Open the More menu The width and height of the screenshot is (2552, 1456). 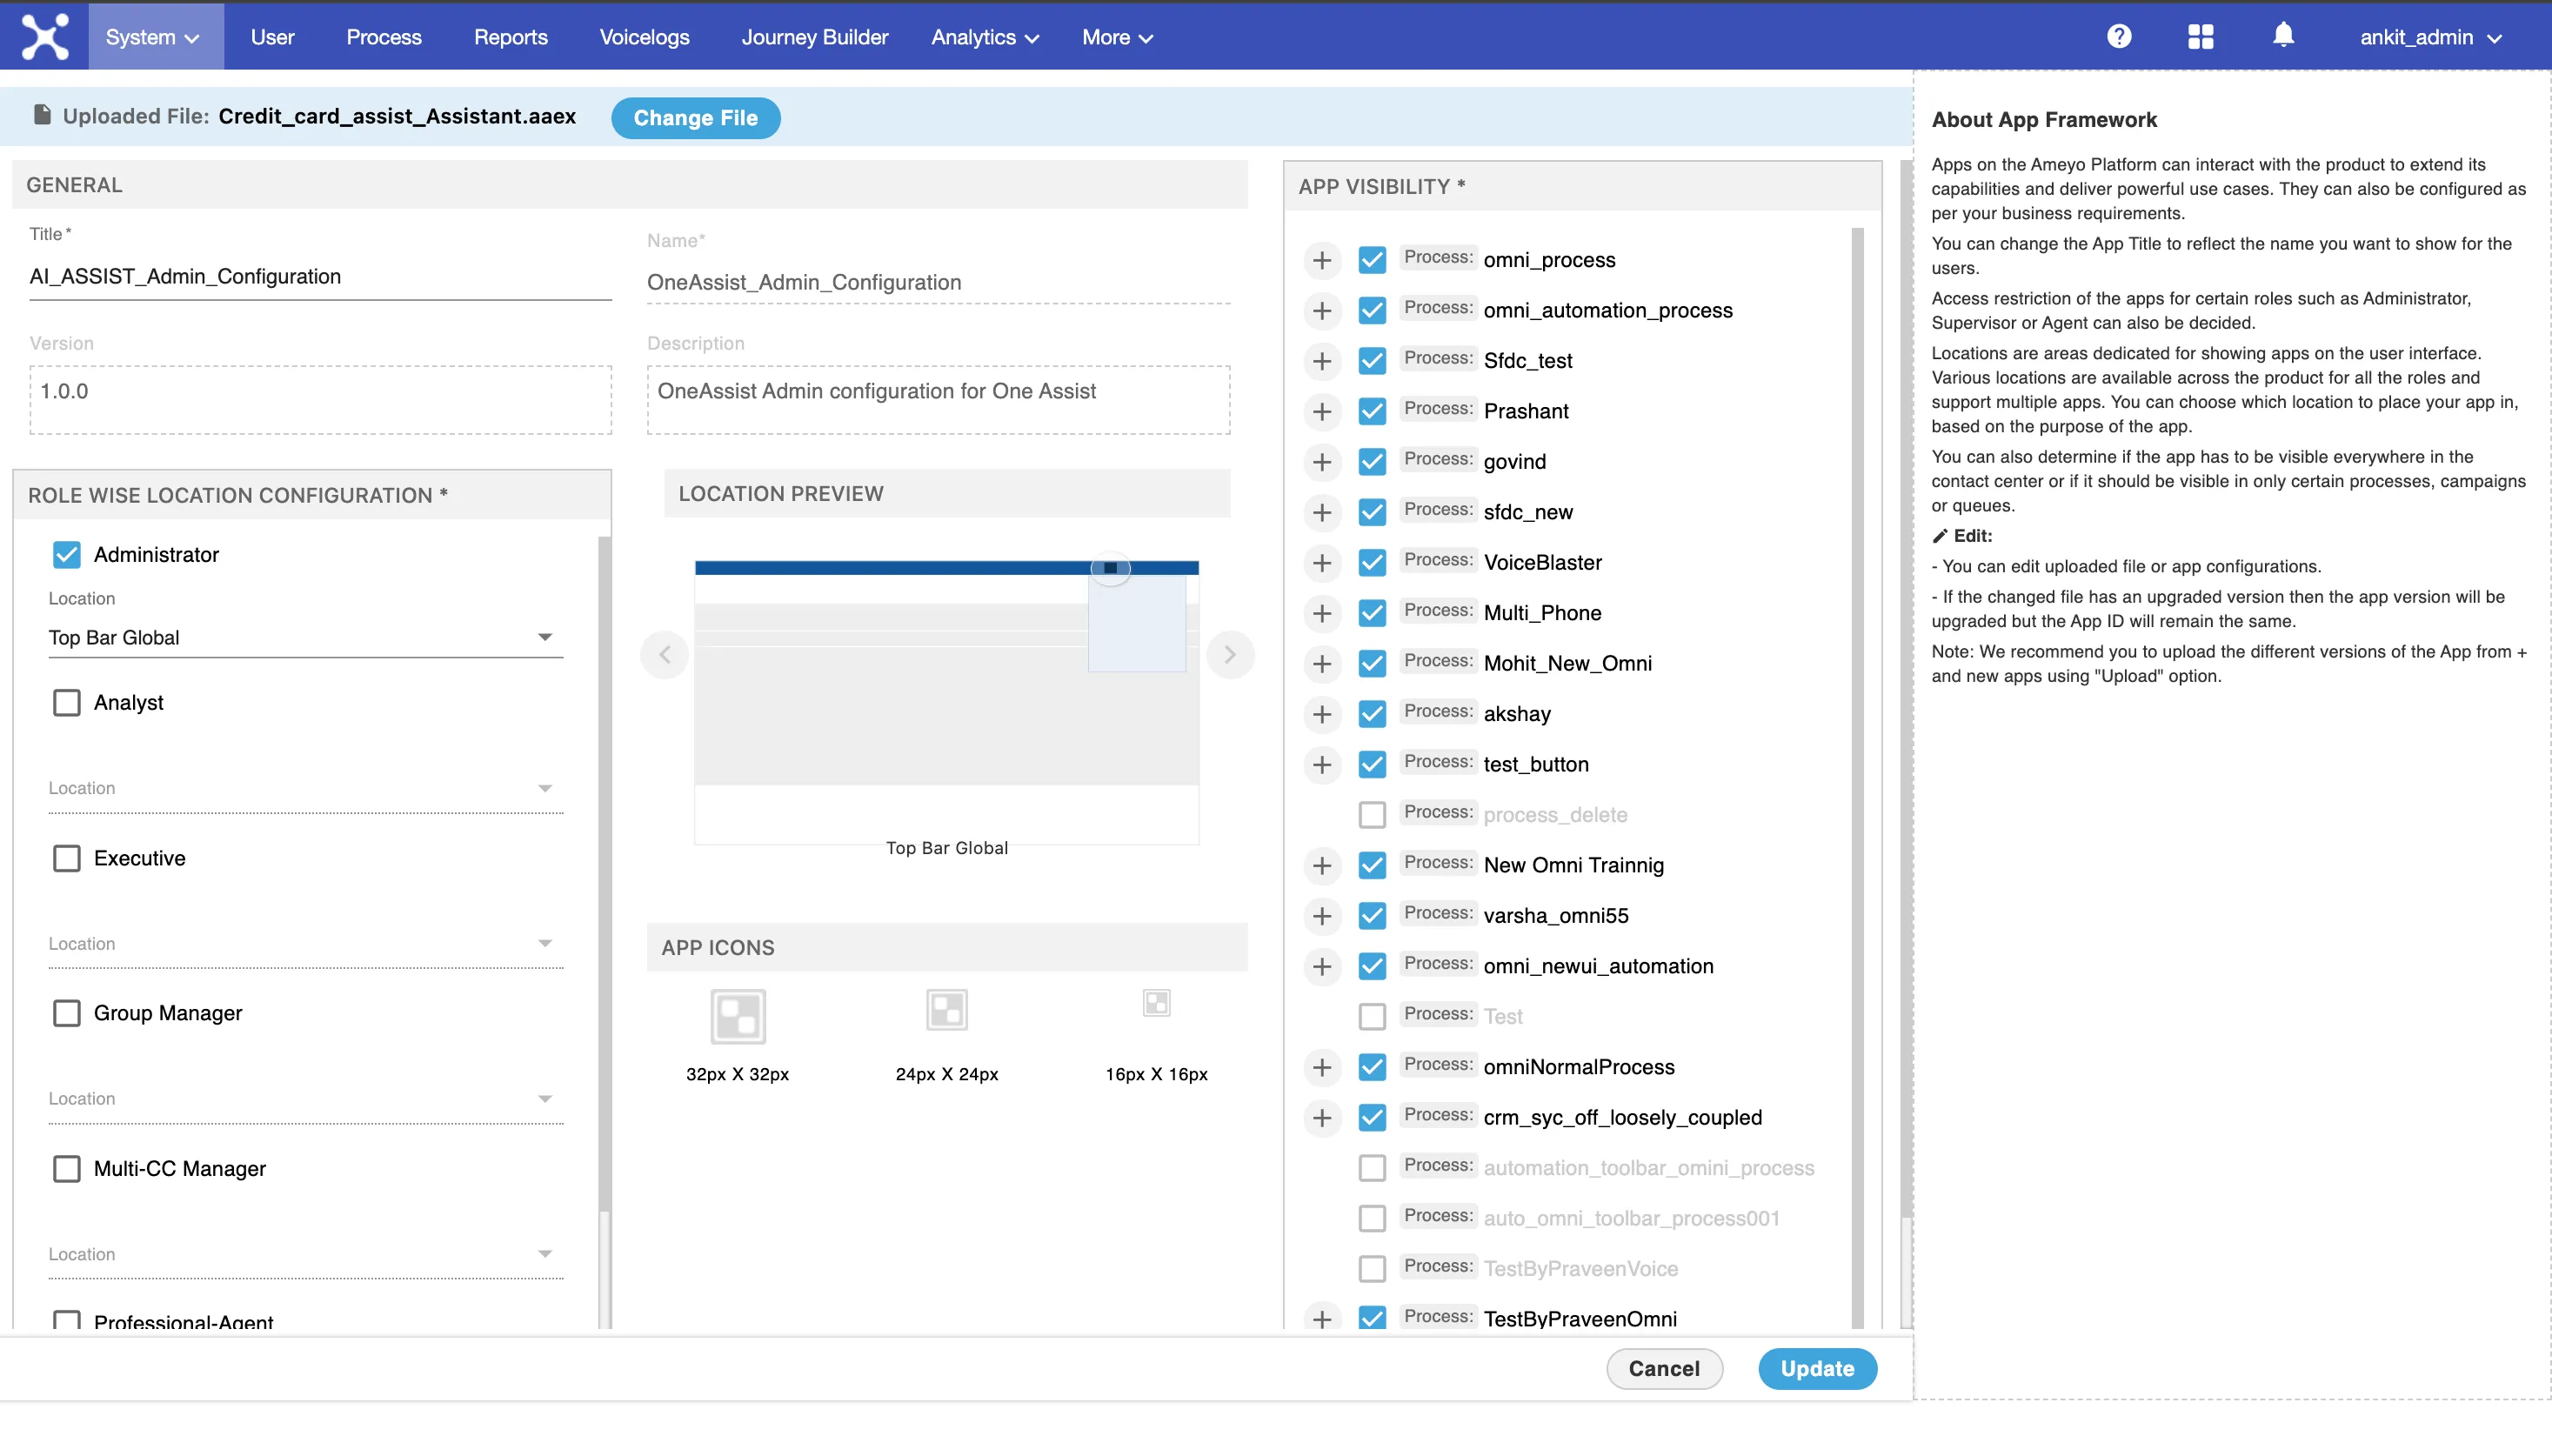click(x=1117, y=37)
